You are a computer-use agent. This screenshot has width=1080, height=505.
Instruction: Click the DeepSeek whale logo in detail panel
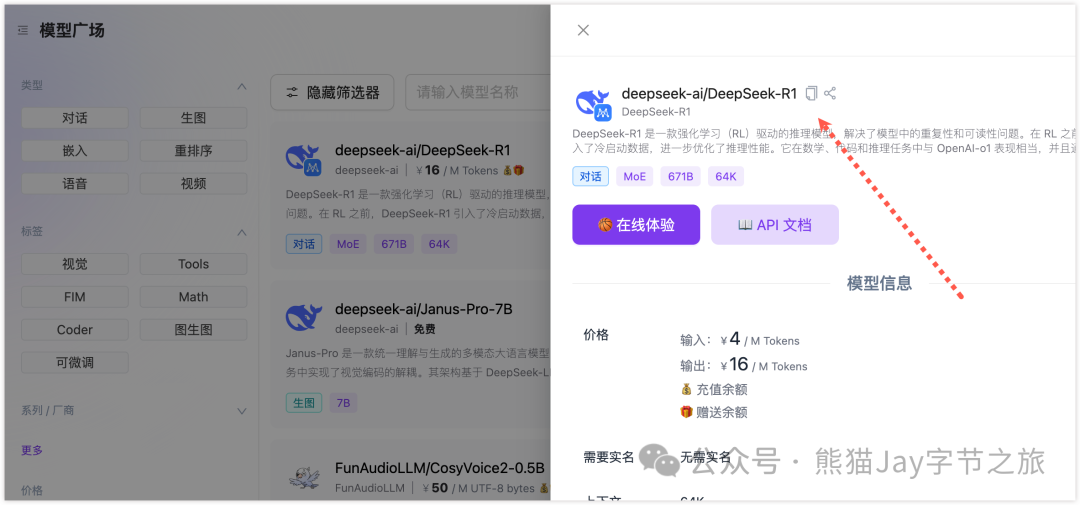pos(593,105)
